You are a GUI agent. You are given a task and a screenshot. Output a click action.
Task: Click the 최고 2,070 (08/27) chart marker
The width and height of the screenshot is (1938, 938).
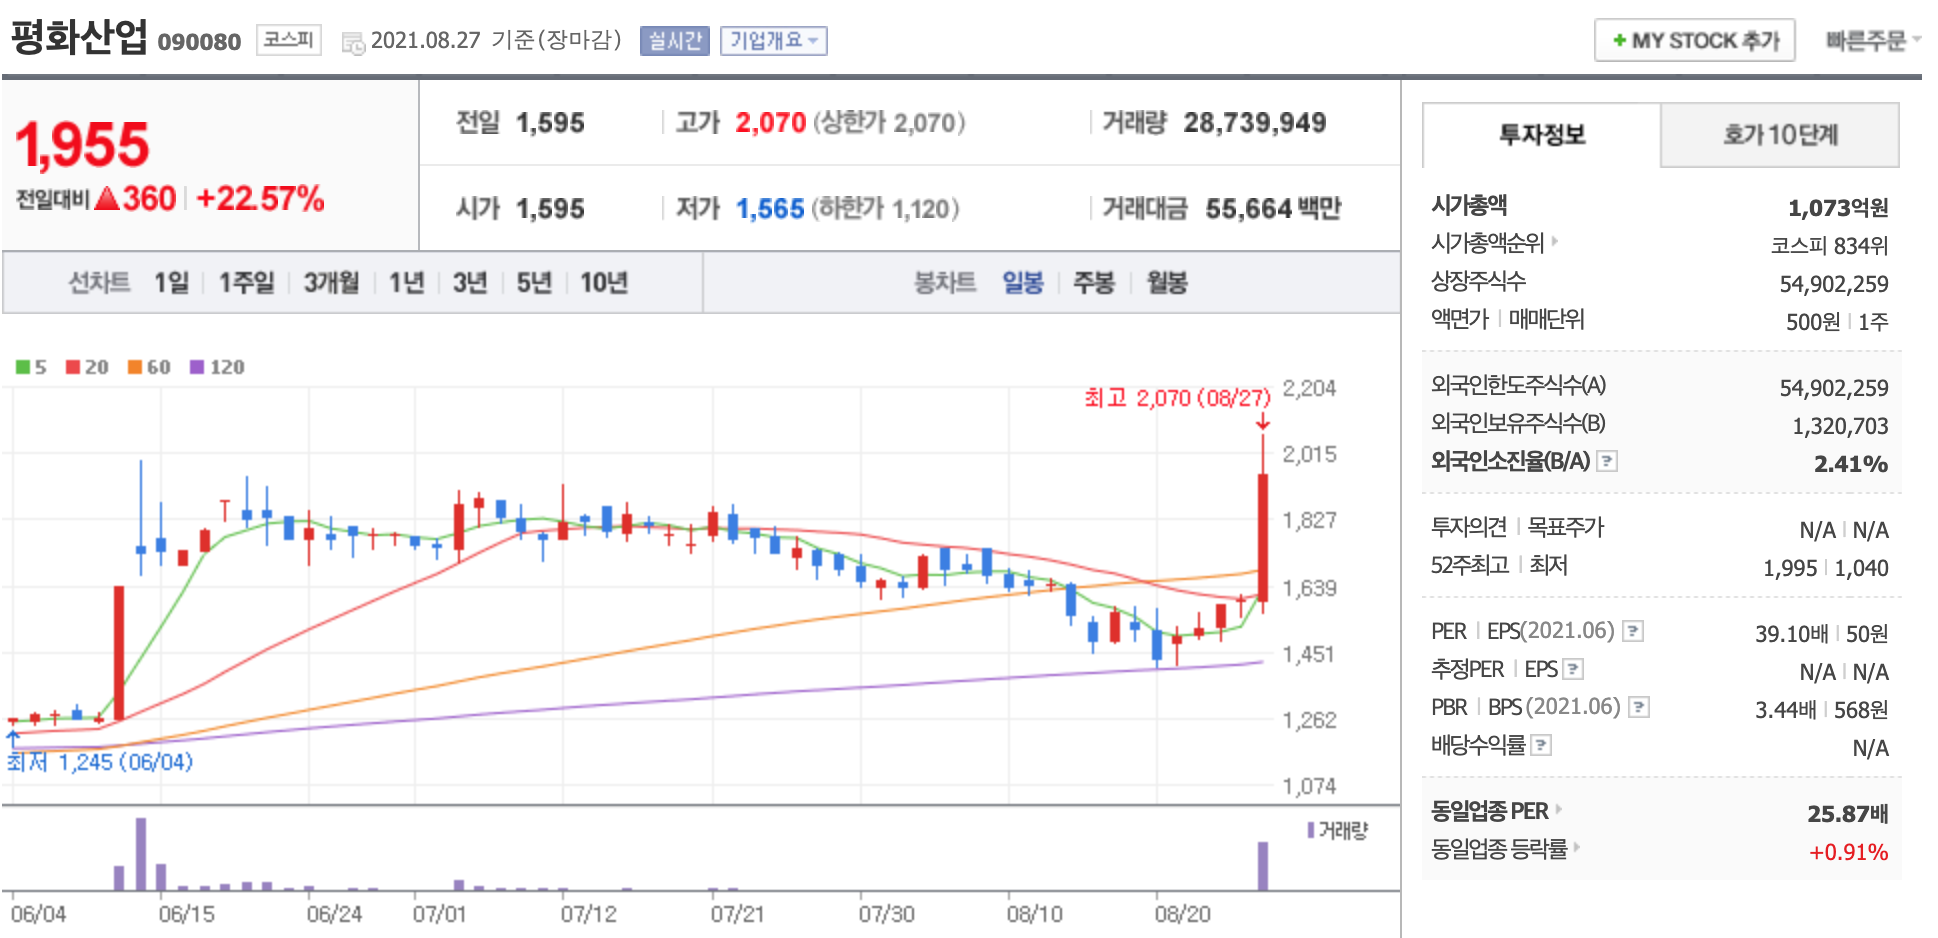(x=1177, y=398)
